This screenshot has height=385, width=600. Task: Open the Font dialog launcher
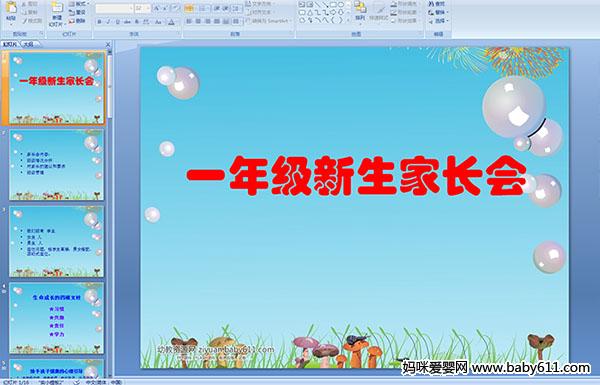tap(179, 34)
